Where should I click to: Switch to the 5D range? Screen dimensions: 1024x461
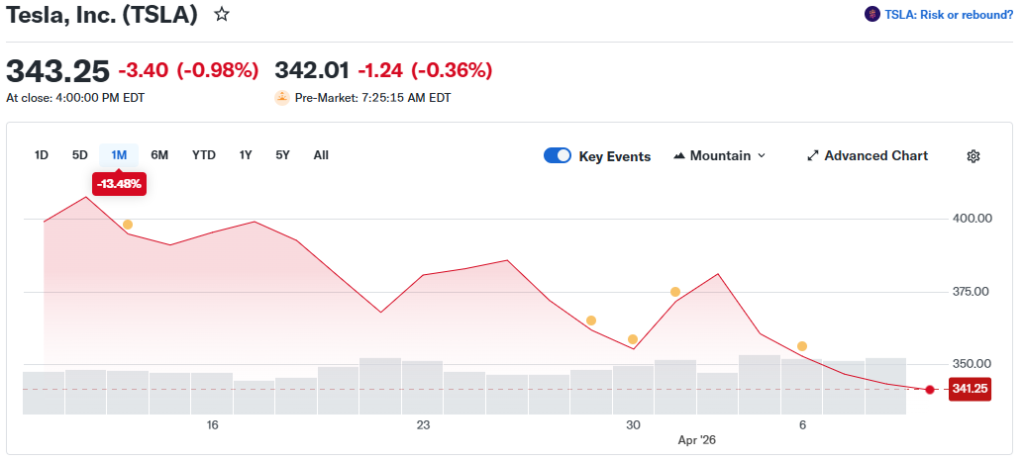[x=80, y=155]
